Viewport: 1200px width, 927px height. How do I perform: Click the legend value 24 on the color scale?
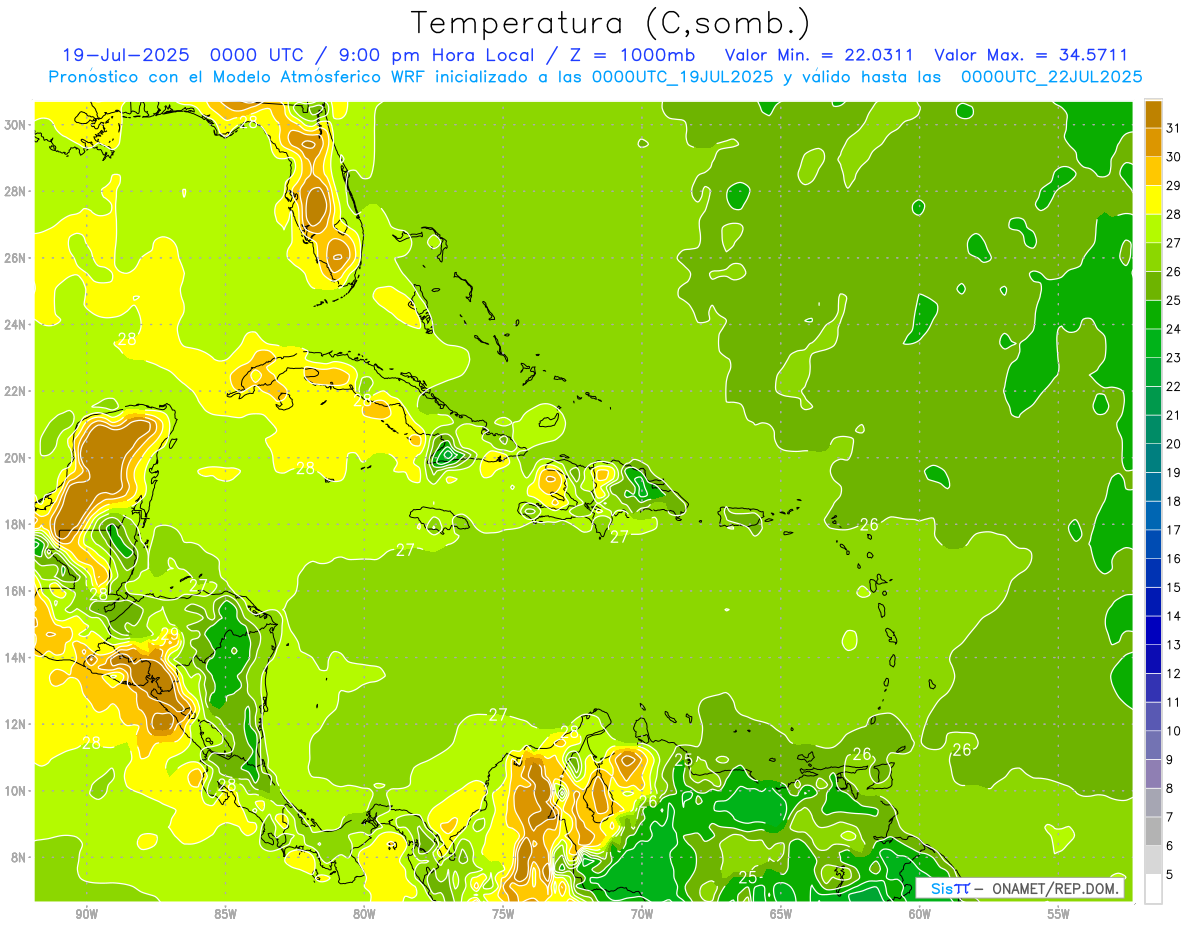[1174, 329]
